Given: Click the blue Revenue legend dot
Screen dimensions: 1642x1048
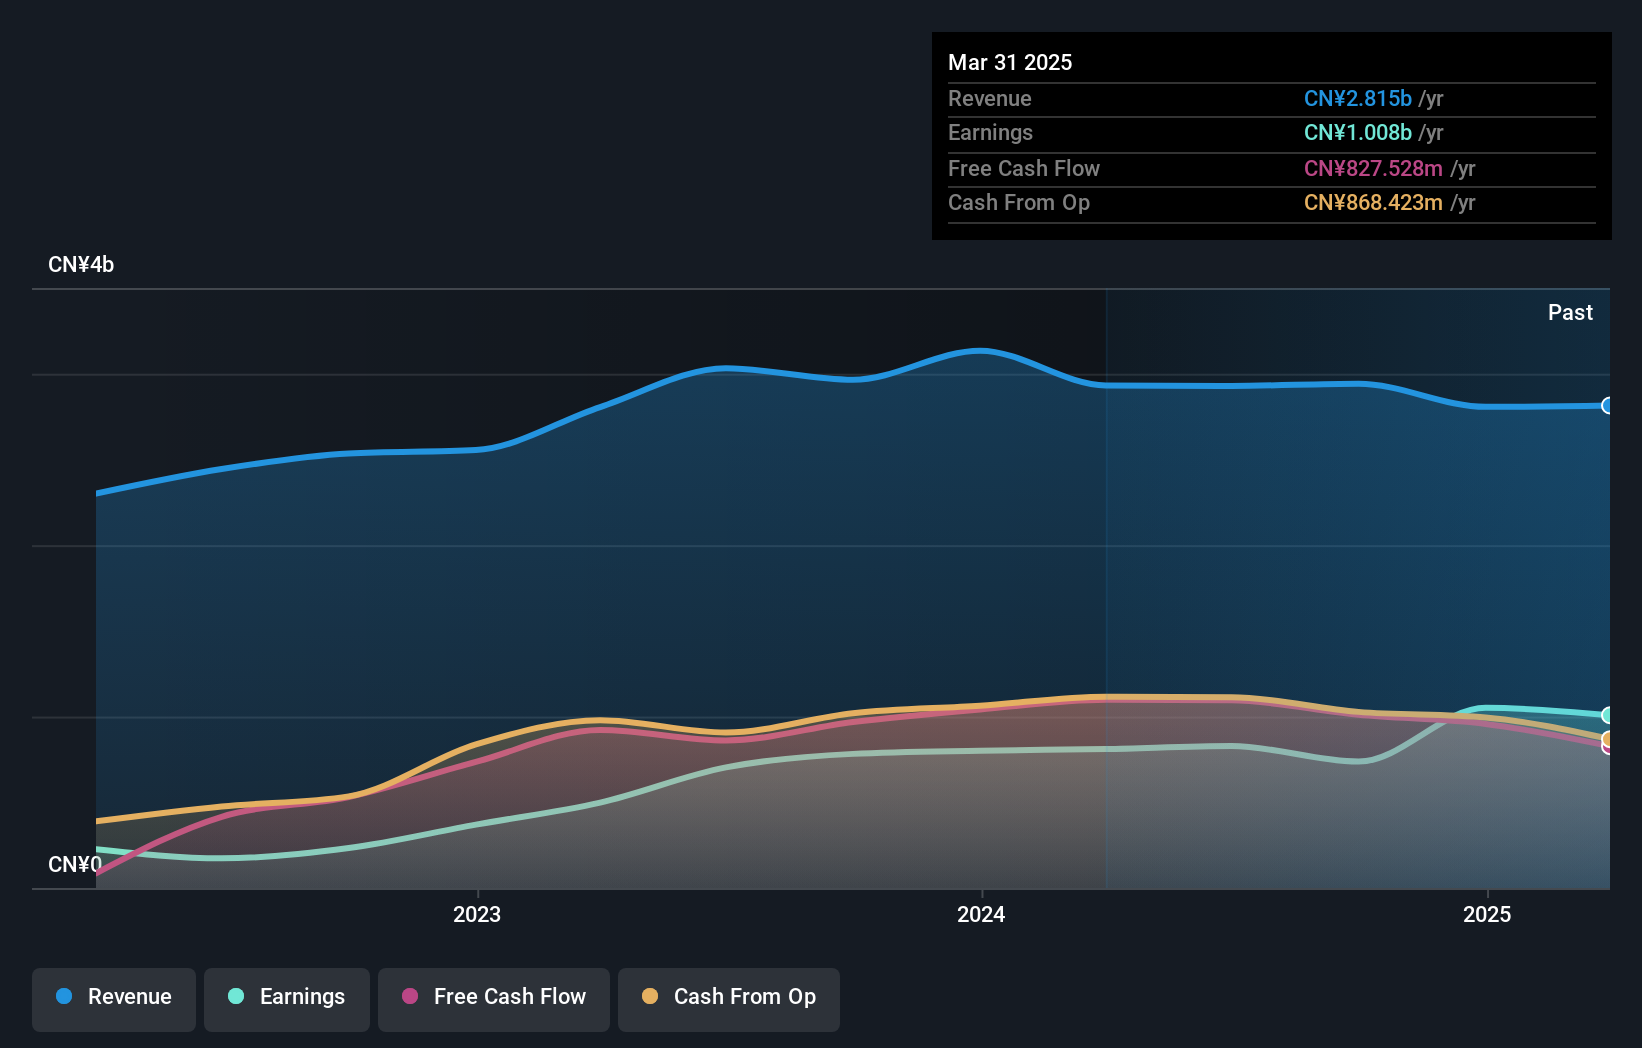Looking at the screenshot, I should 64,996.
